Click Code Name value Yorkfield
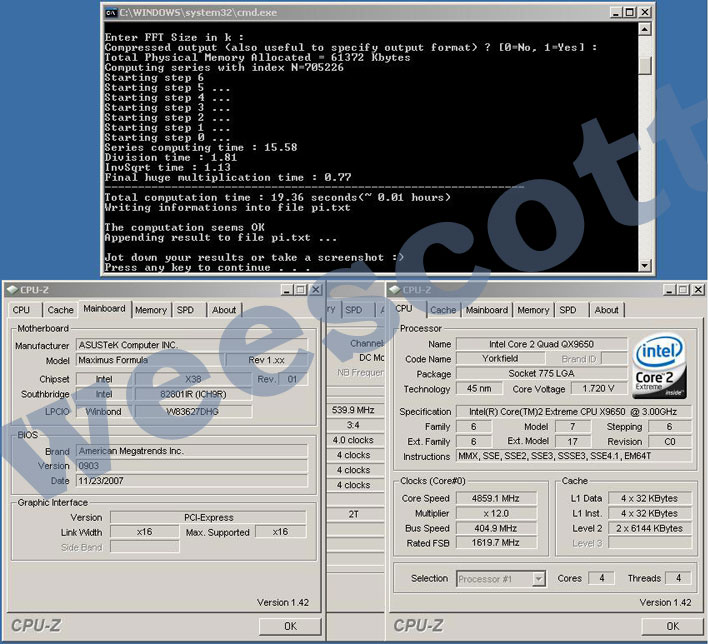Screen dimensions: 708x644 [500, 359]
